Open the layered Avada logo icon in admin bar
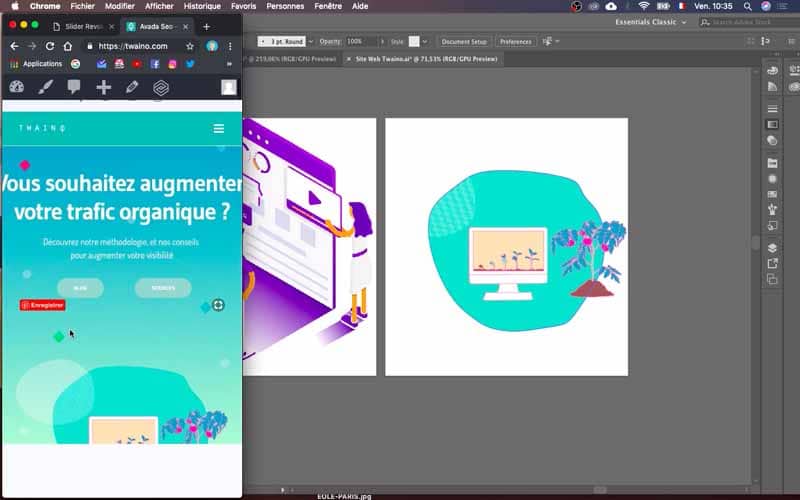Screen dimensions: 800x500 click(161, 88)
